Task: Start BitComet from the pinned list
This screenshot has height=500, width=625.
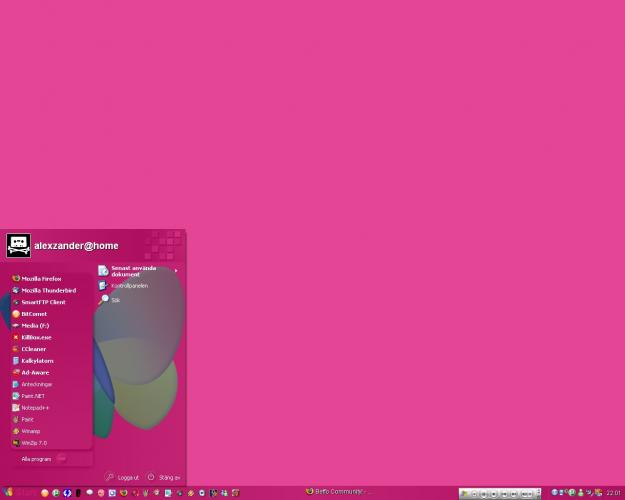Action: (x=33, y=314)
